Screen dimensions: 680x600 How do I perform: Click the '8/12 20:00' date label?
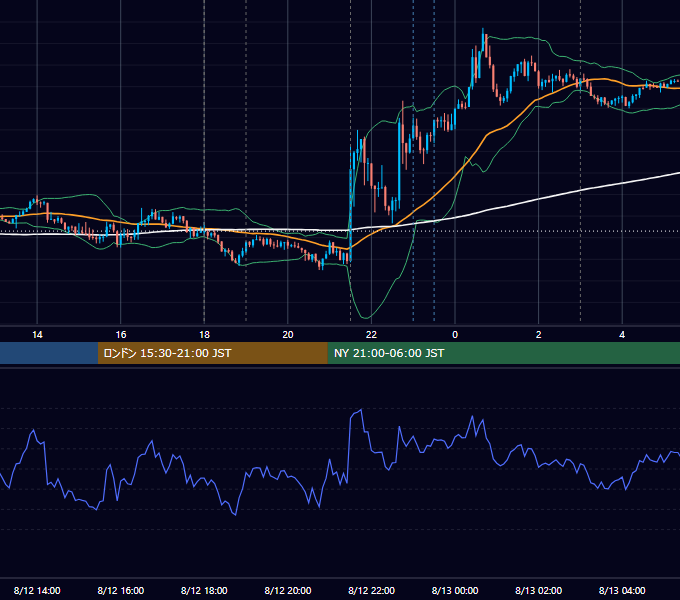click(x=288, y=590)
